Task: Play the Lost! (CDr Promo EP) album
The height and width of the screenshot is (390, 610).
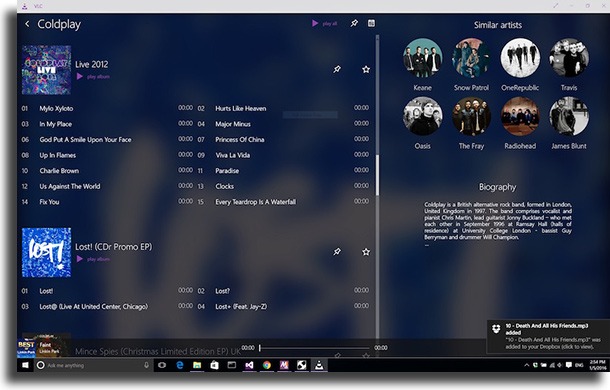Action: 93,259
